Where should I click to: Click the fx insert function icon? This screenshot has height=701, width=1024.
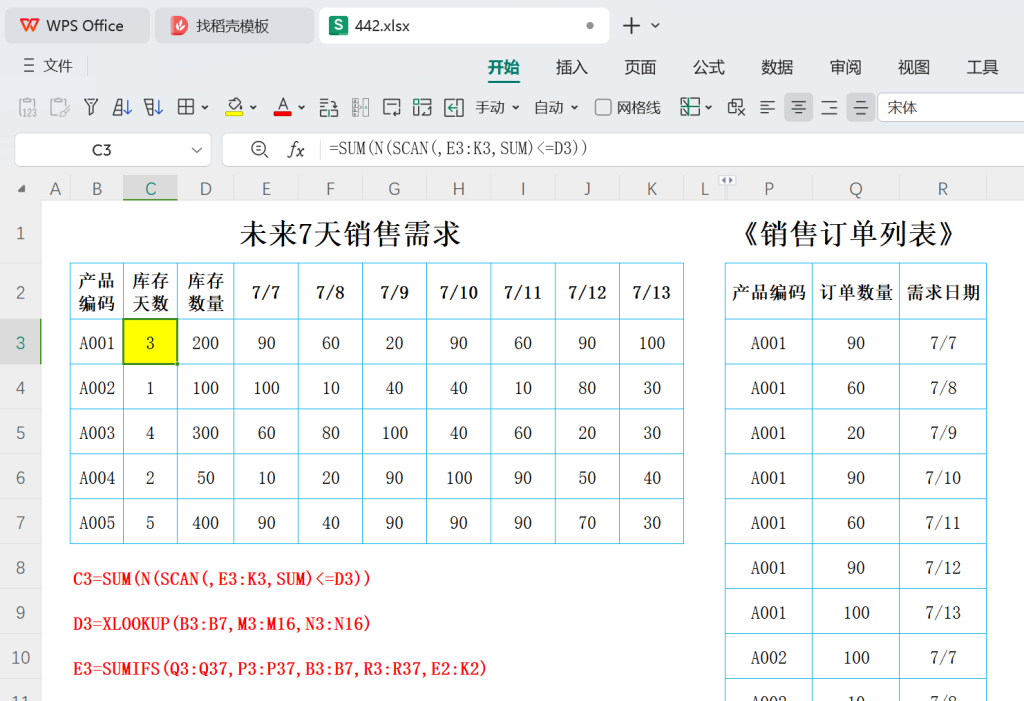click(x=296, y=150)
